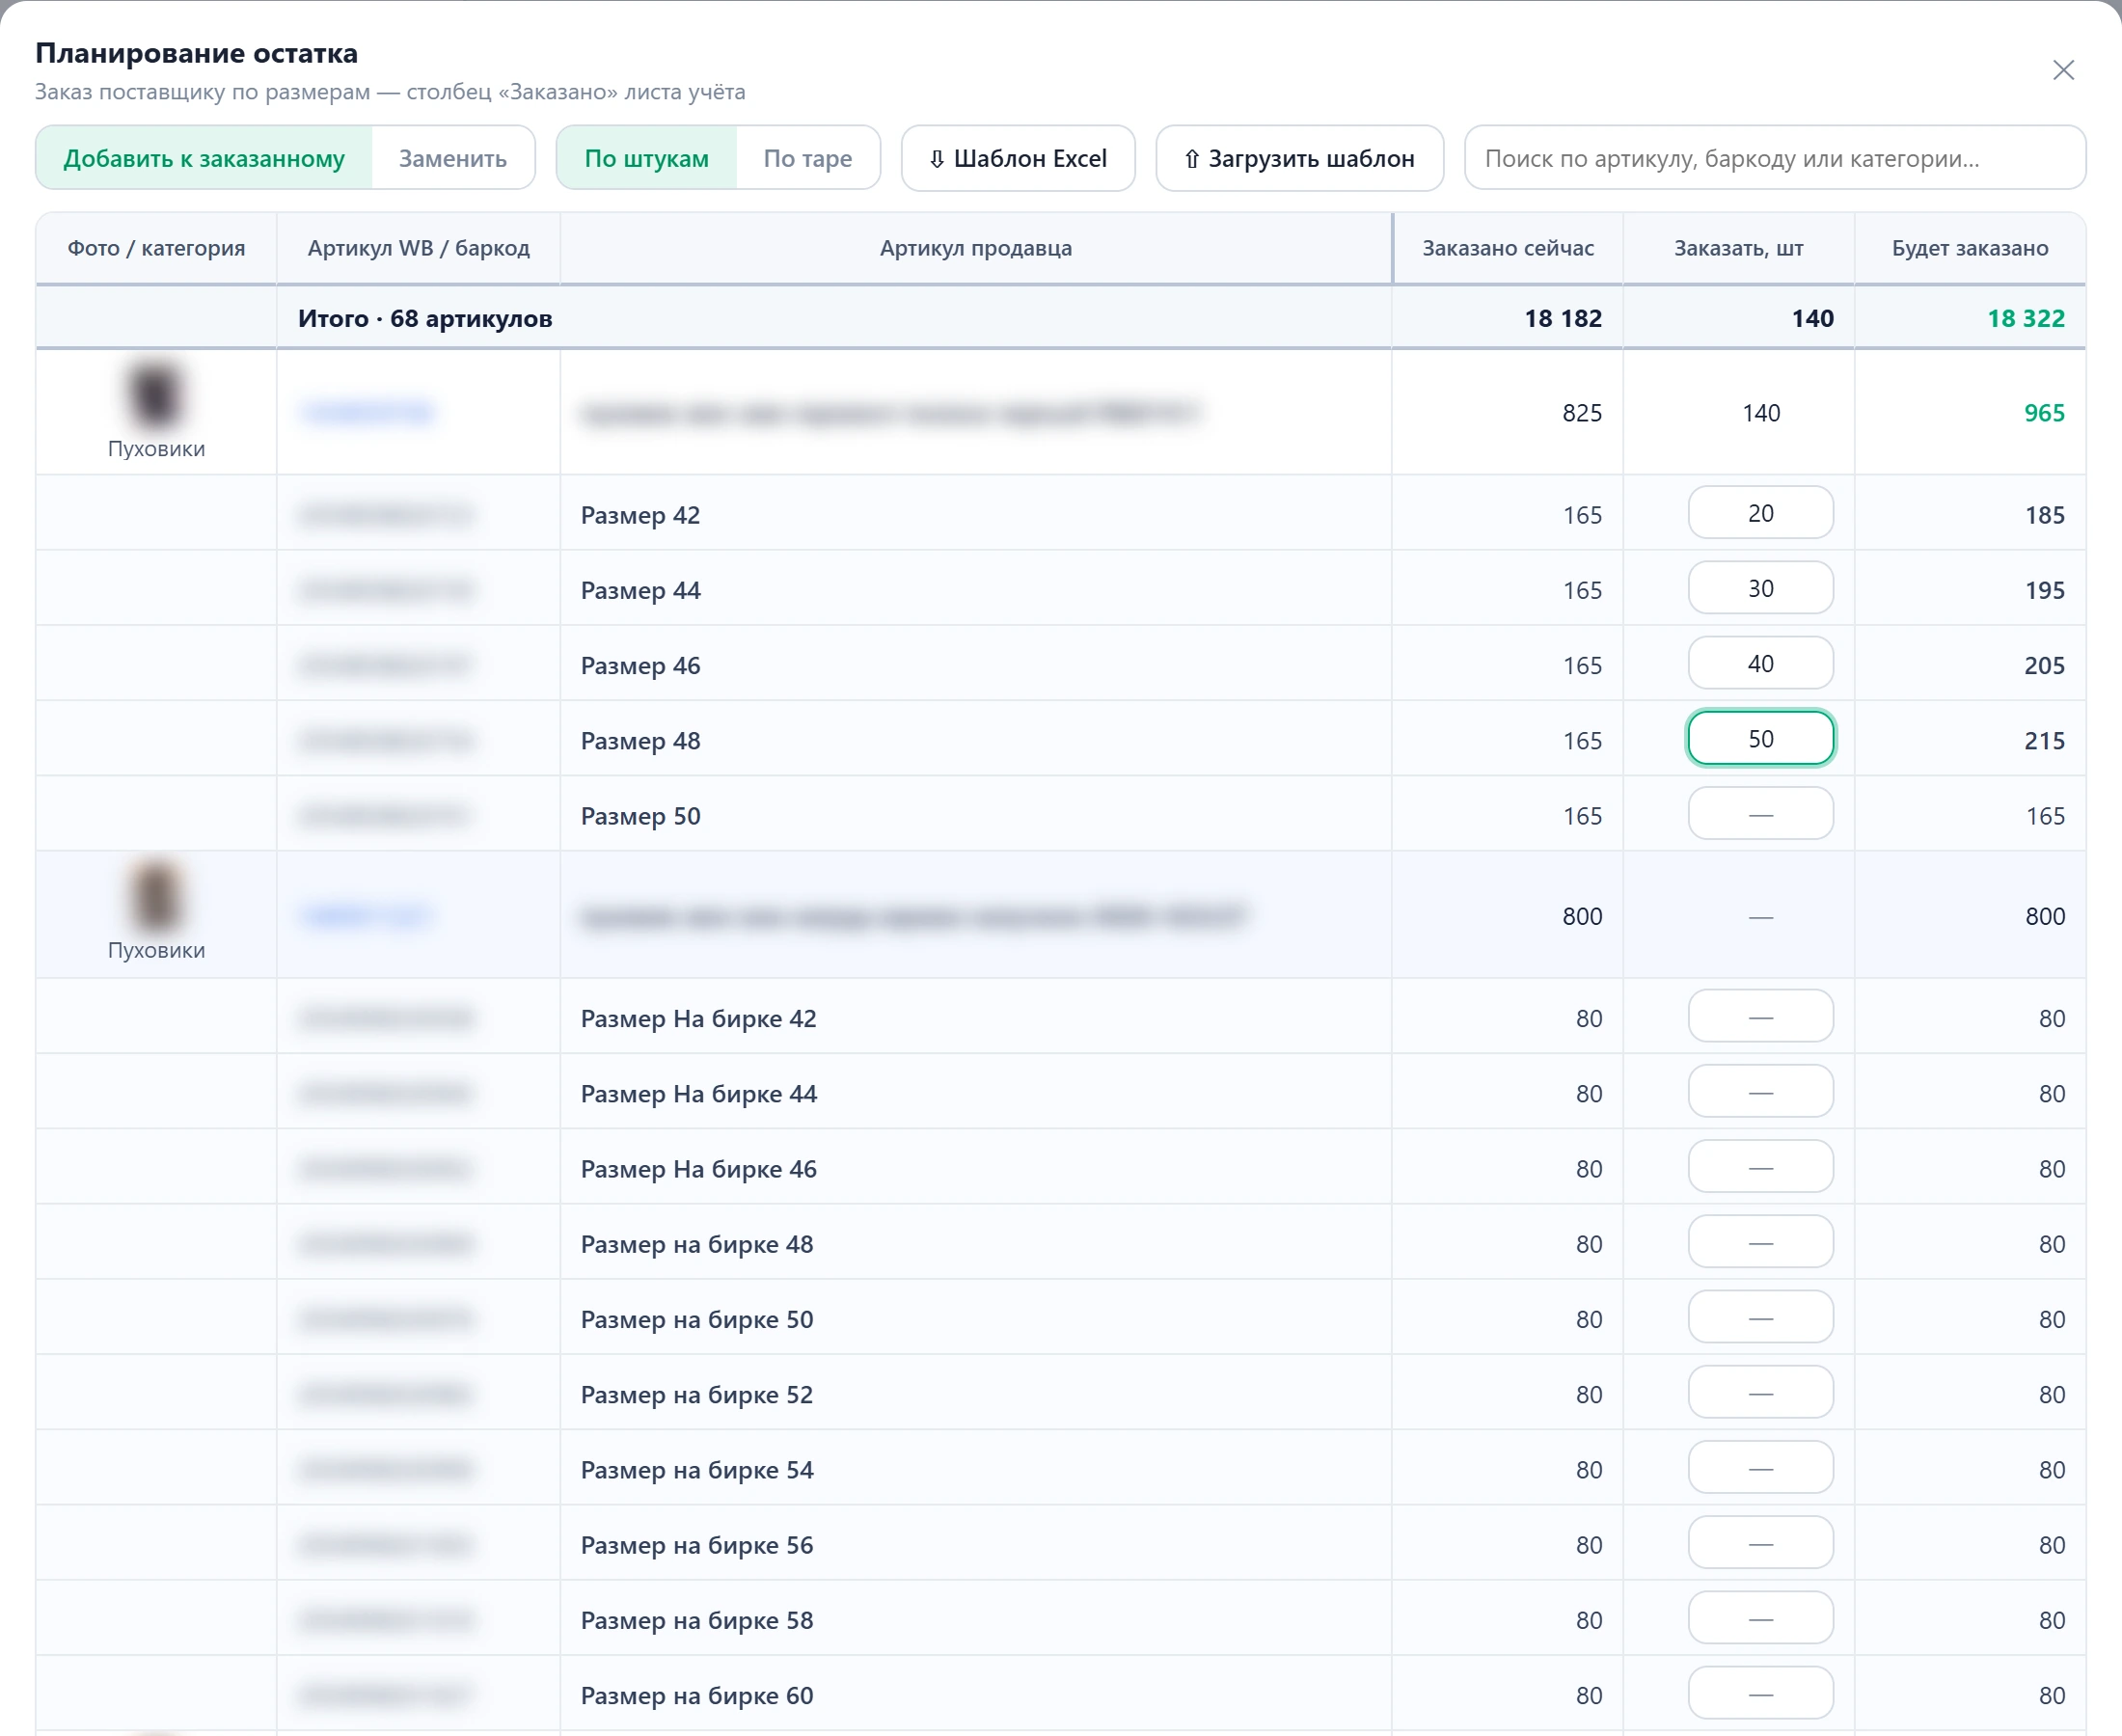Click the Артикул WB / баркод header
Screen dimensions: 2122x1736
click(418, 248)
